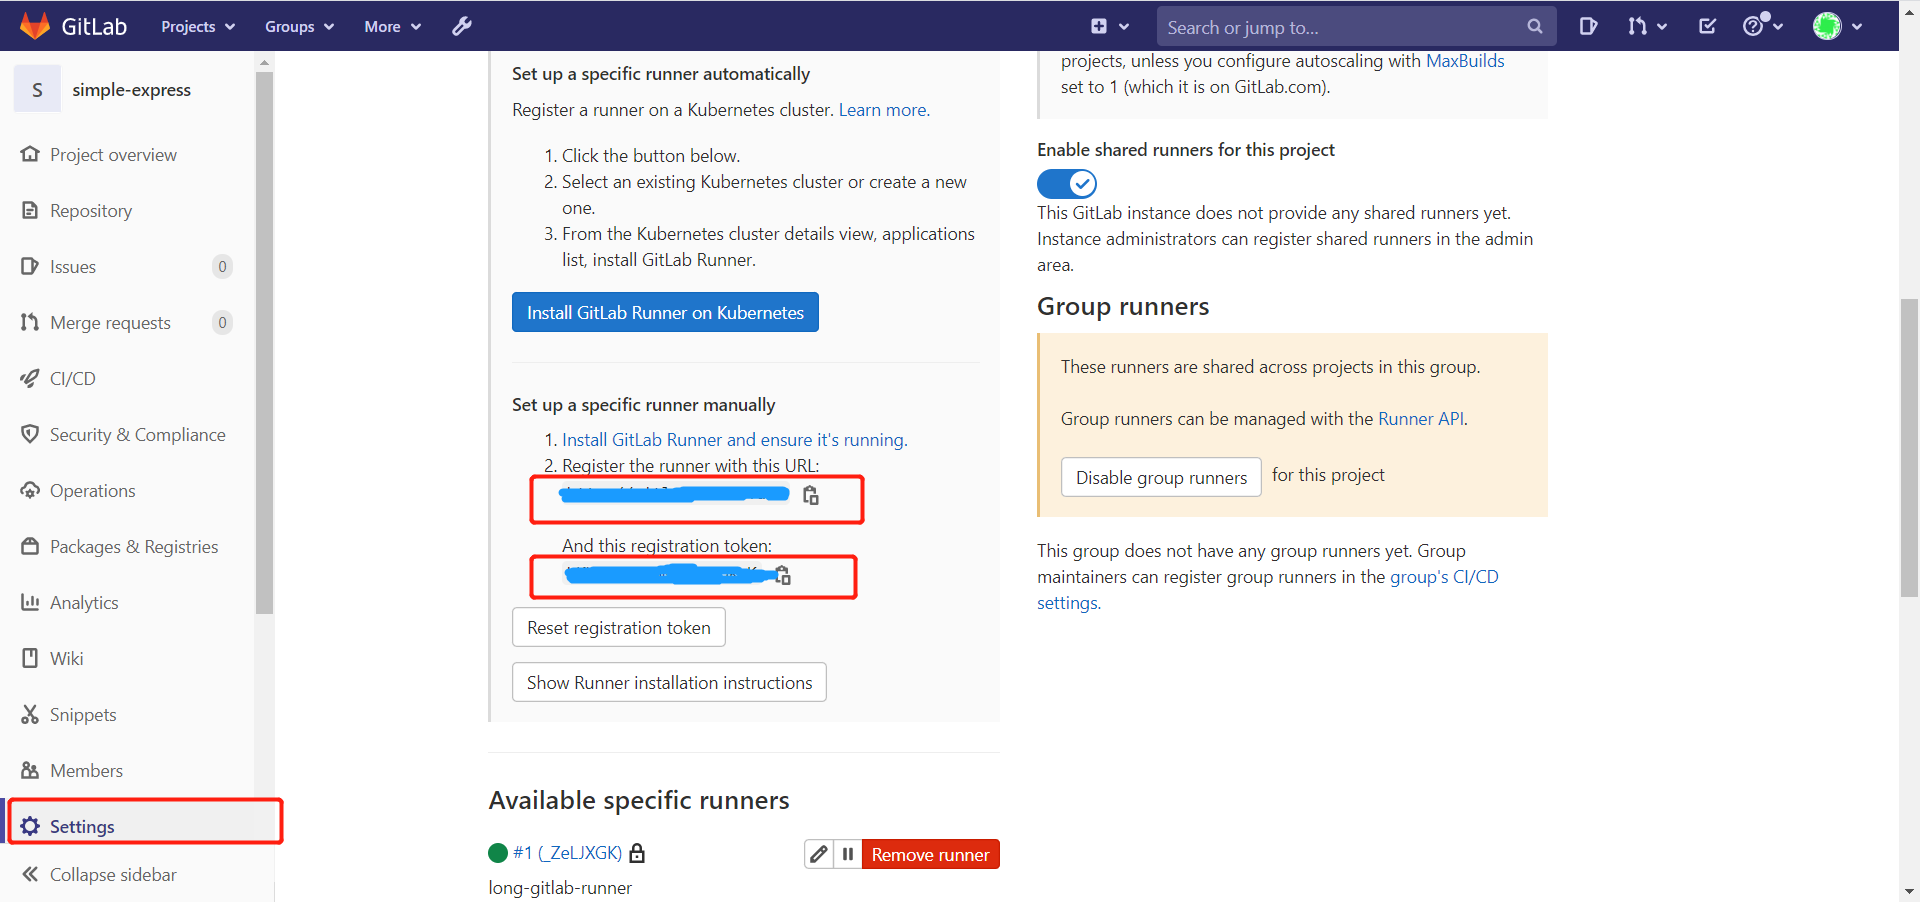Pause runner #1
This screenshot has height=902, width=1920.
point(848,854)
